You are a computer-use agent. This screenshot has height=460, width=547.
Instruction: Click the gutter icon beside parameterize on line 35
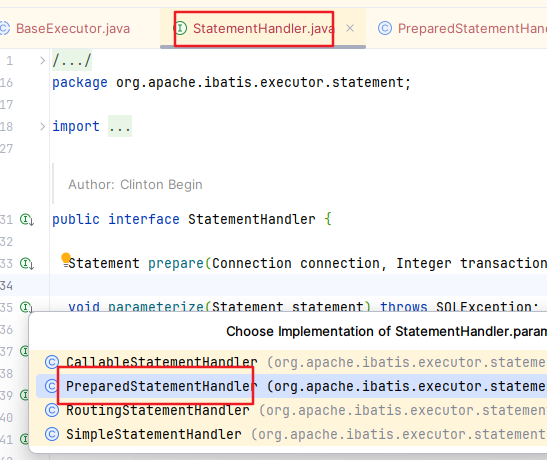(x=27, y=307)
